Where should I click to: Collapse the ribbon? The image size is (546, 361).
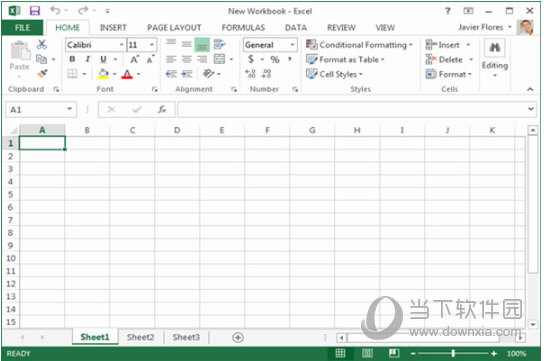pyautogui.click(x=530, y=89)
